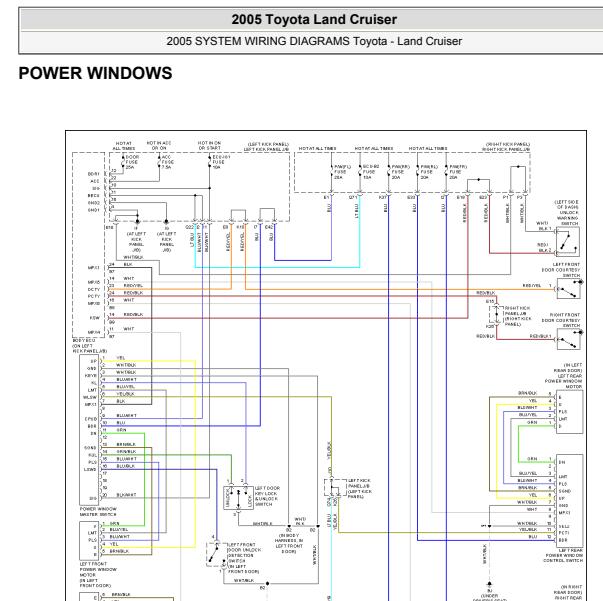
Task: Click the 'ACC FUSE 7.5A' label
Action: pos(167,162)
